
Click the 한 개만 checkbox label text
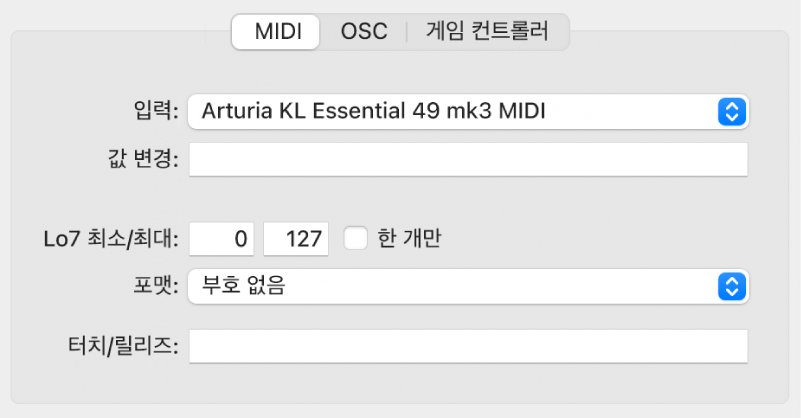tap(409, 238)
